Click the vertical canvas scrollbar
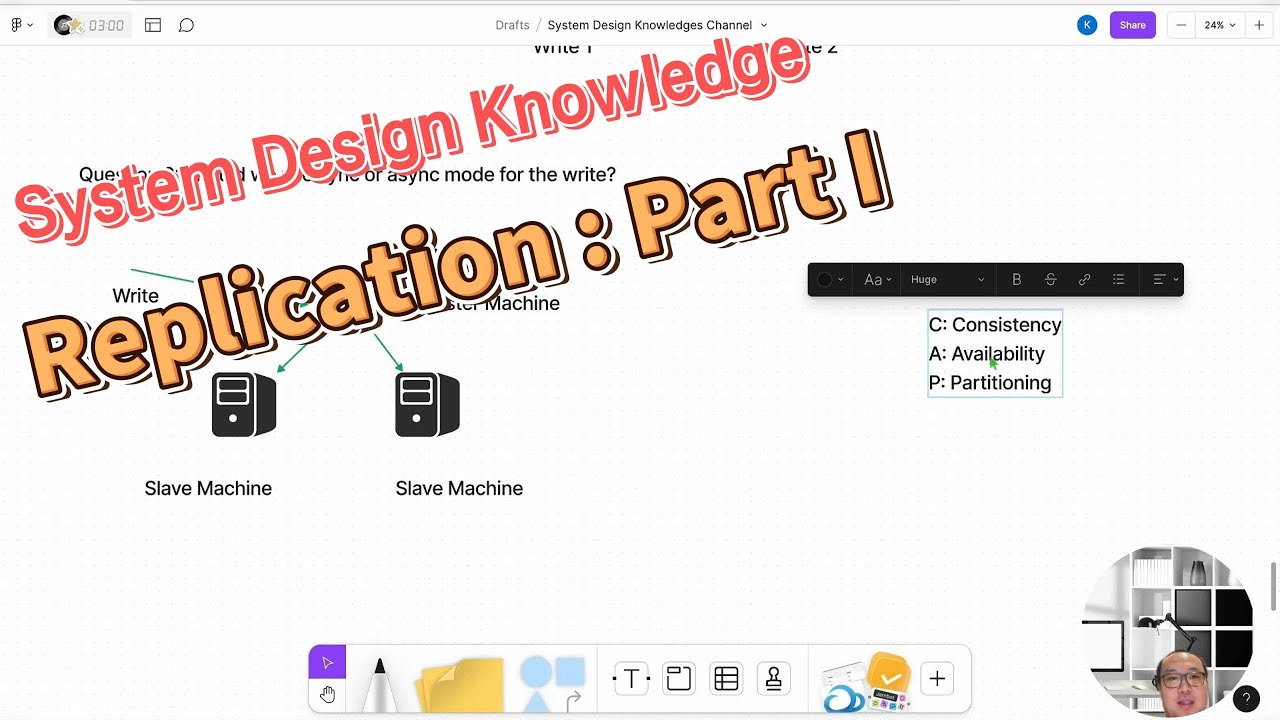 [x=1274, y=585]
